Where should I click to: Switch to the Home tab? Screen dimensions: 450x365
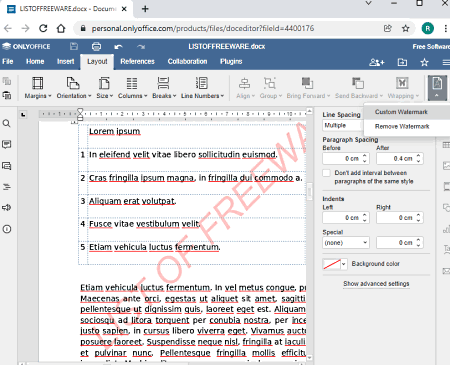tap(35, 62)
